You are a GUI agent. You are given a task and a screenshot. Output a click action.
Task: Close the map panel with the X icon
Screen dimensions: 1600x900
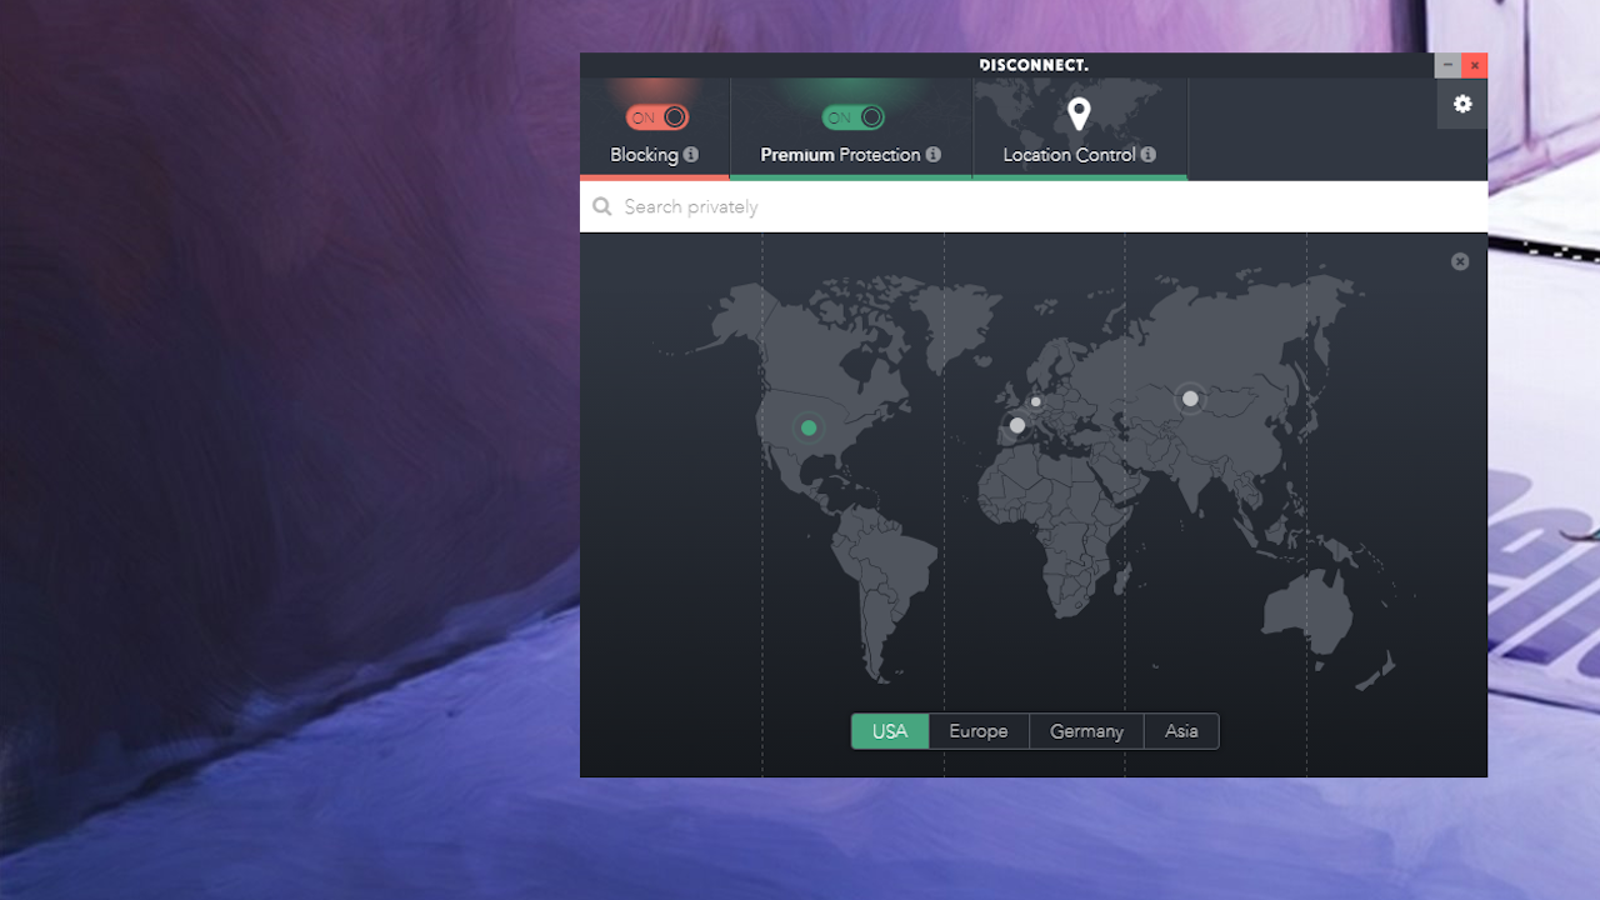click(x=1460, y=261)
